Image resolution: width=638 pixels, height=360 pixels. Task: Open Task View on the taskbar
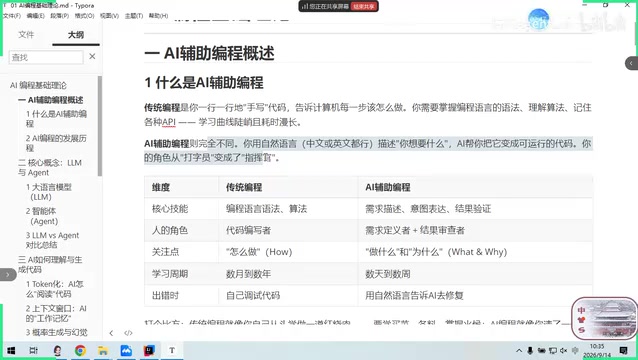point(34,350)
